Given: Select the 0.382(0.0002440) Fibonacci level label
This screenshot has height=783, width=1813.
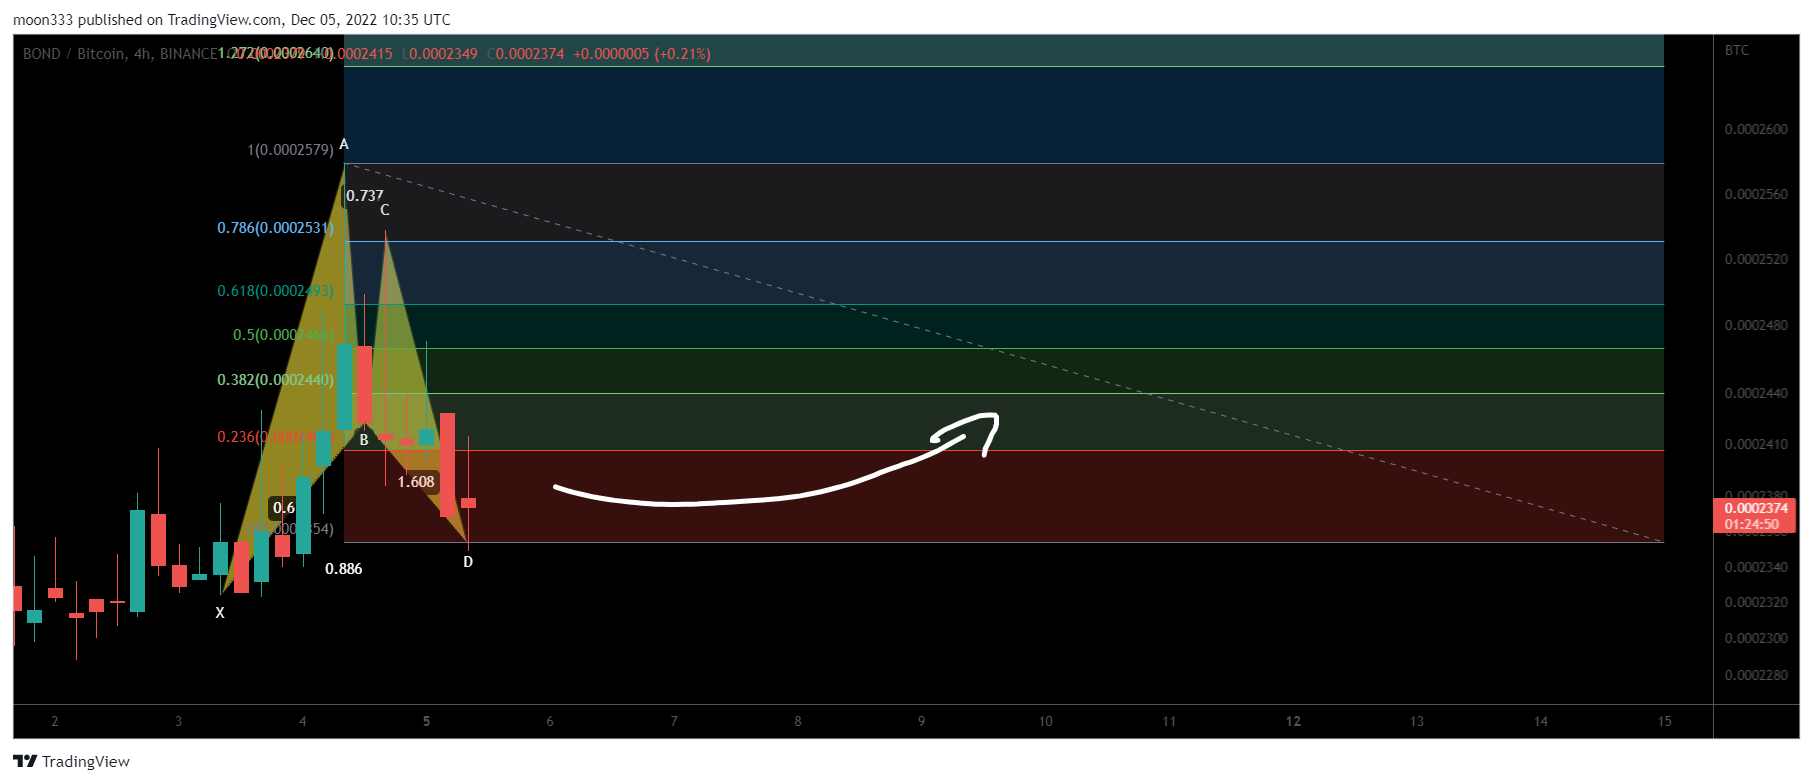Looking at the screenshot, I should 275,380.
